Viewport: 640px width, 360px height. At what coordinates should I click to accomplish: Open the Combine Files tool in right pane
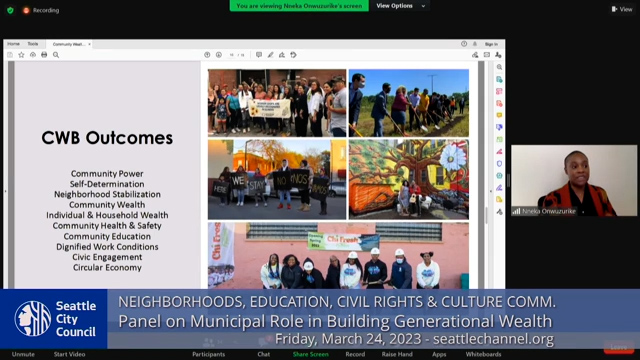[499, 127]
